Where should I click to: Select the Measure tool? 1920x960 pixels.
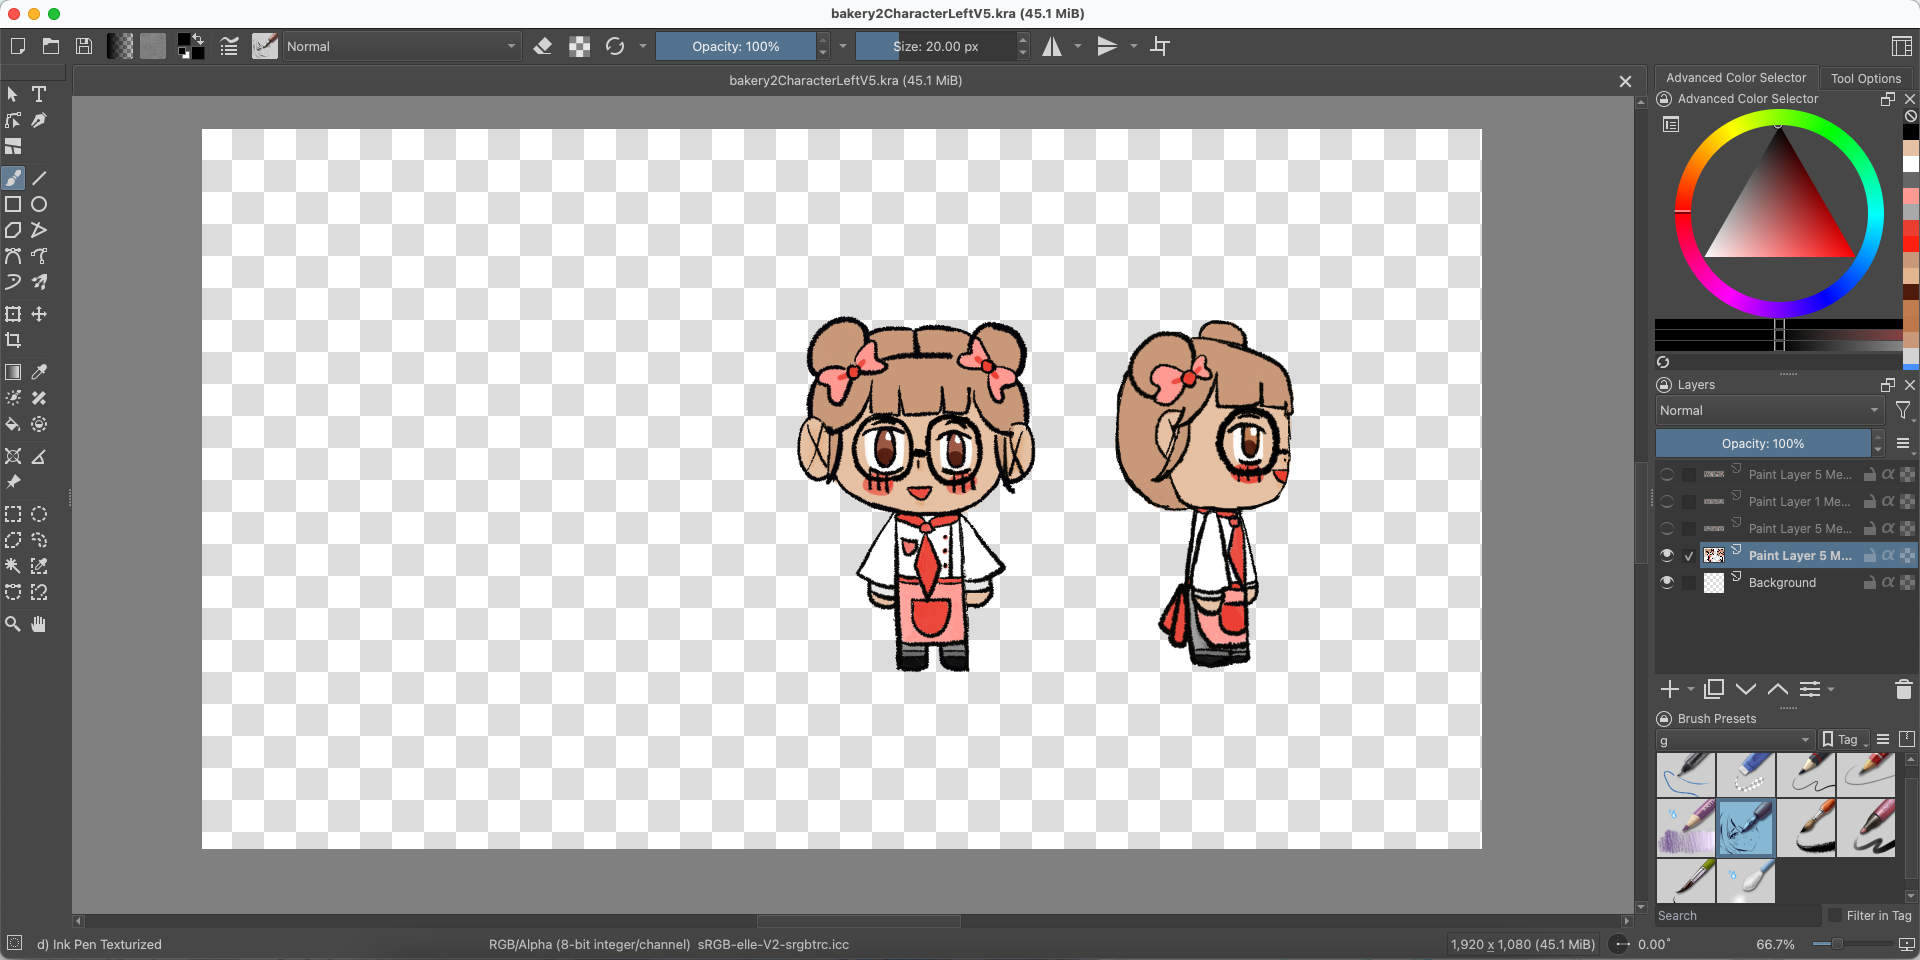(x=39, y=456)
